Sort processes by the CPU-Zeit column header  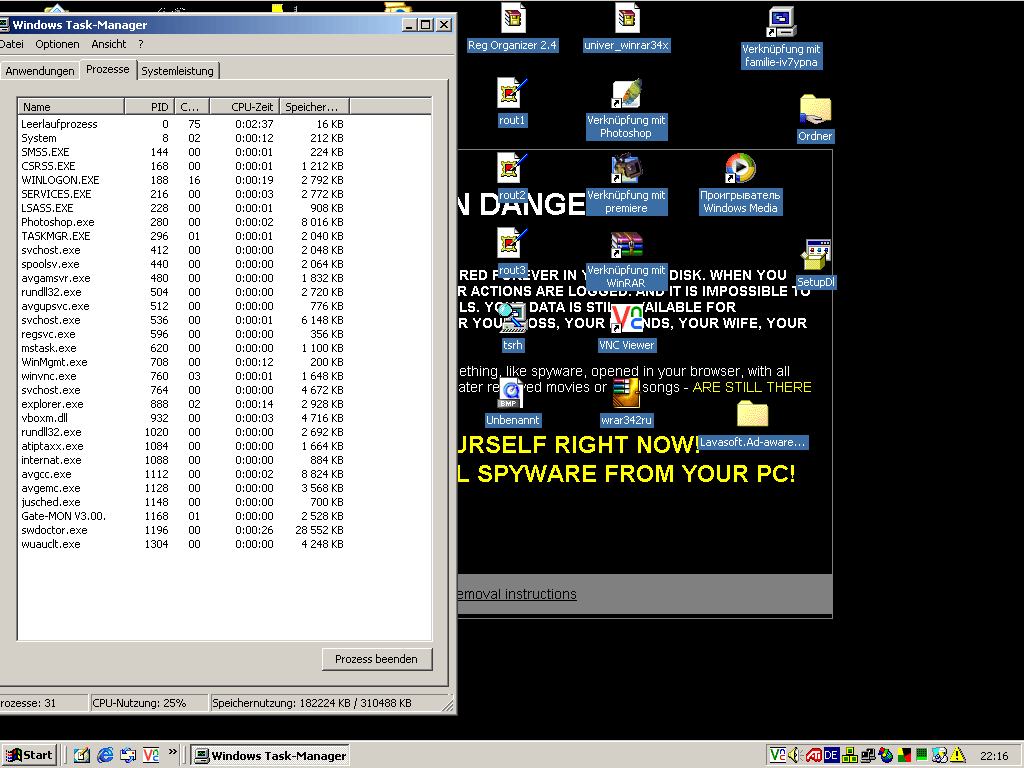point(245,106)
